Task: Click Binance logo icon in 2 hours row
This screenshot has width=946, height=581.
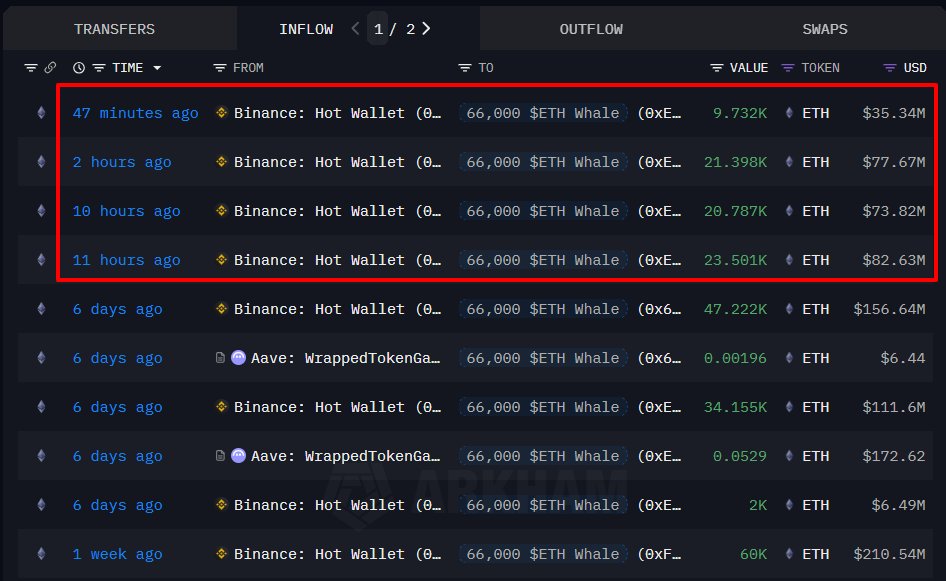Action: tap(221, 161)
